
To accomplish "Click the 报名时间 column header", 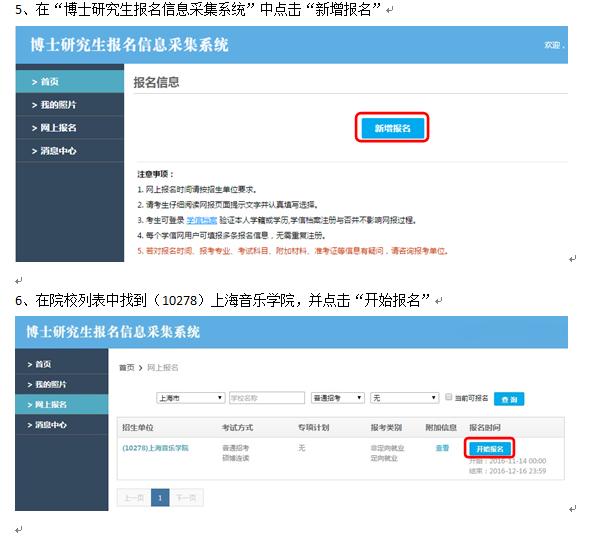I will [x=485, y=428].
